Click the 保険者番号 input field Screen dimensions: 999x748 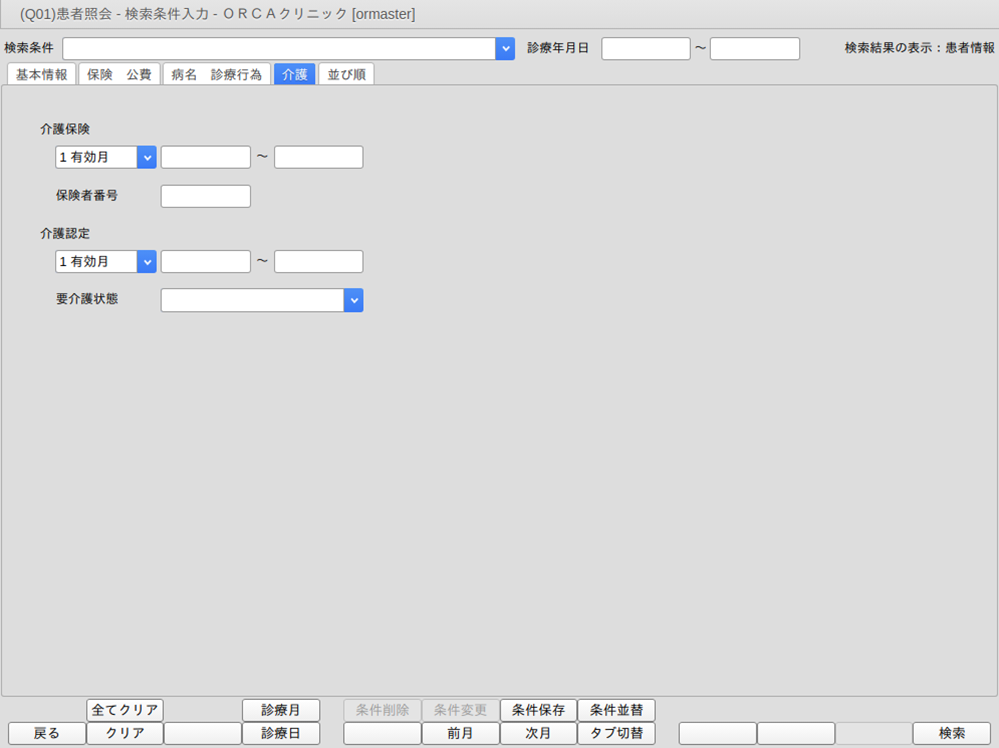[x=205, y=196]
